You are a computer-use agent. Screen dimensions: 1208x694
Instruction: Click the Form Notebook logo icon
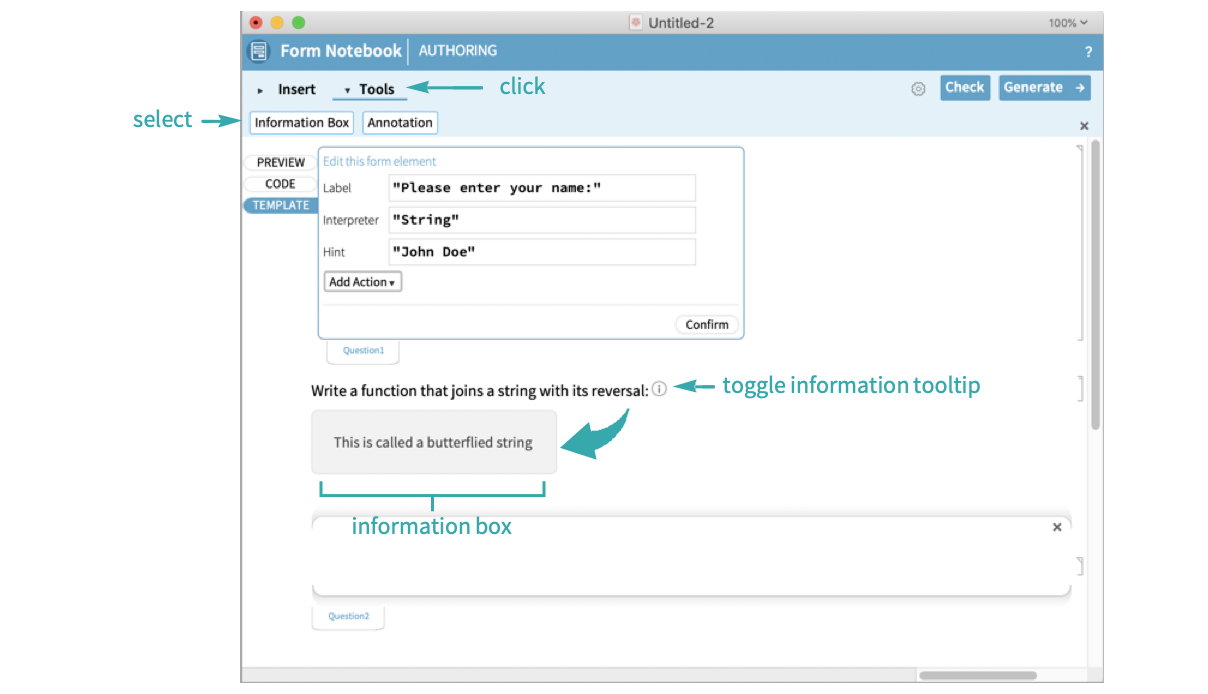(259, 51)
